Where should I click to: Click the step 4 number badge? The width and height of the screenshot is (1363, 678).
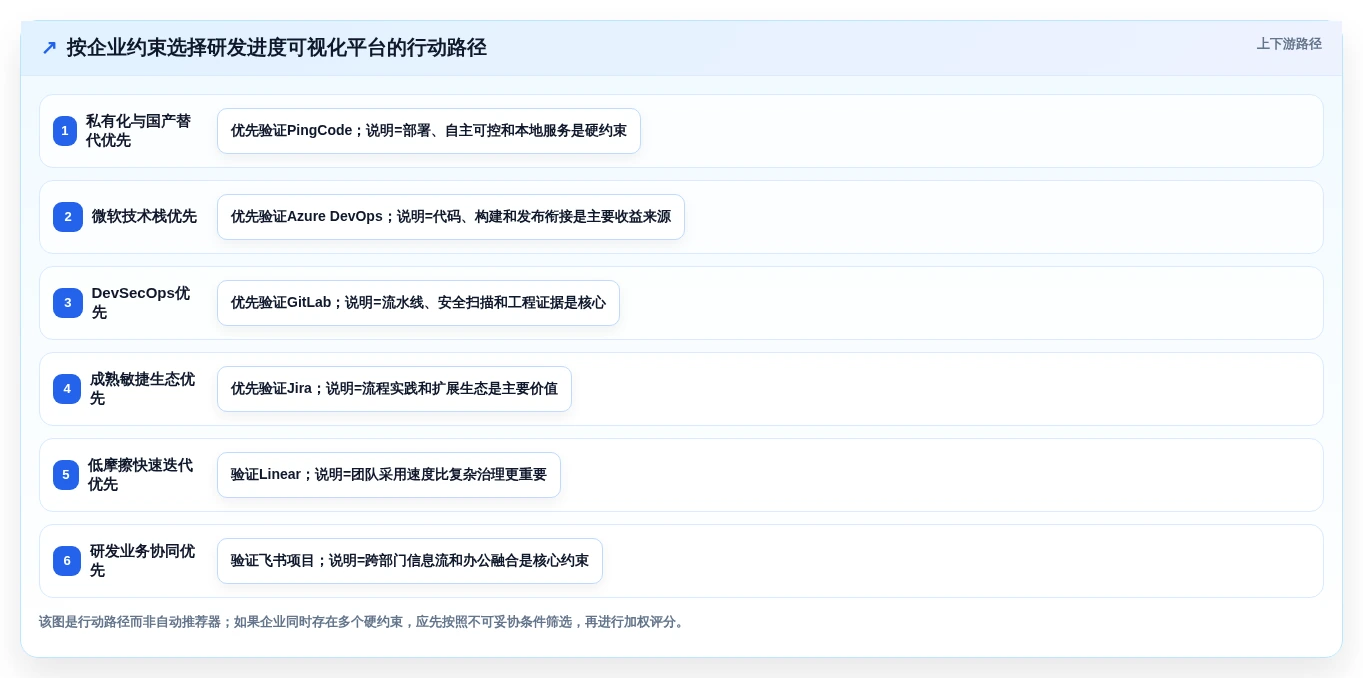[67, 389]
